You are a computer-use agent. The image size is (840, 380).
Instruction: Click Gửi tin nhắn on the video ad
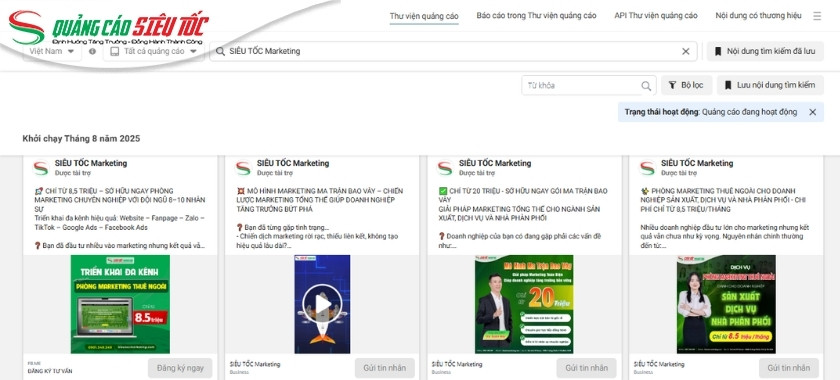385,368
